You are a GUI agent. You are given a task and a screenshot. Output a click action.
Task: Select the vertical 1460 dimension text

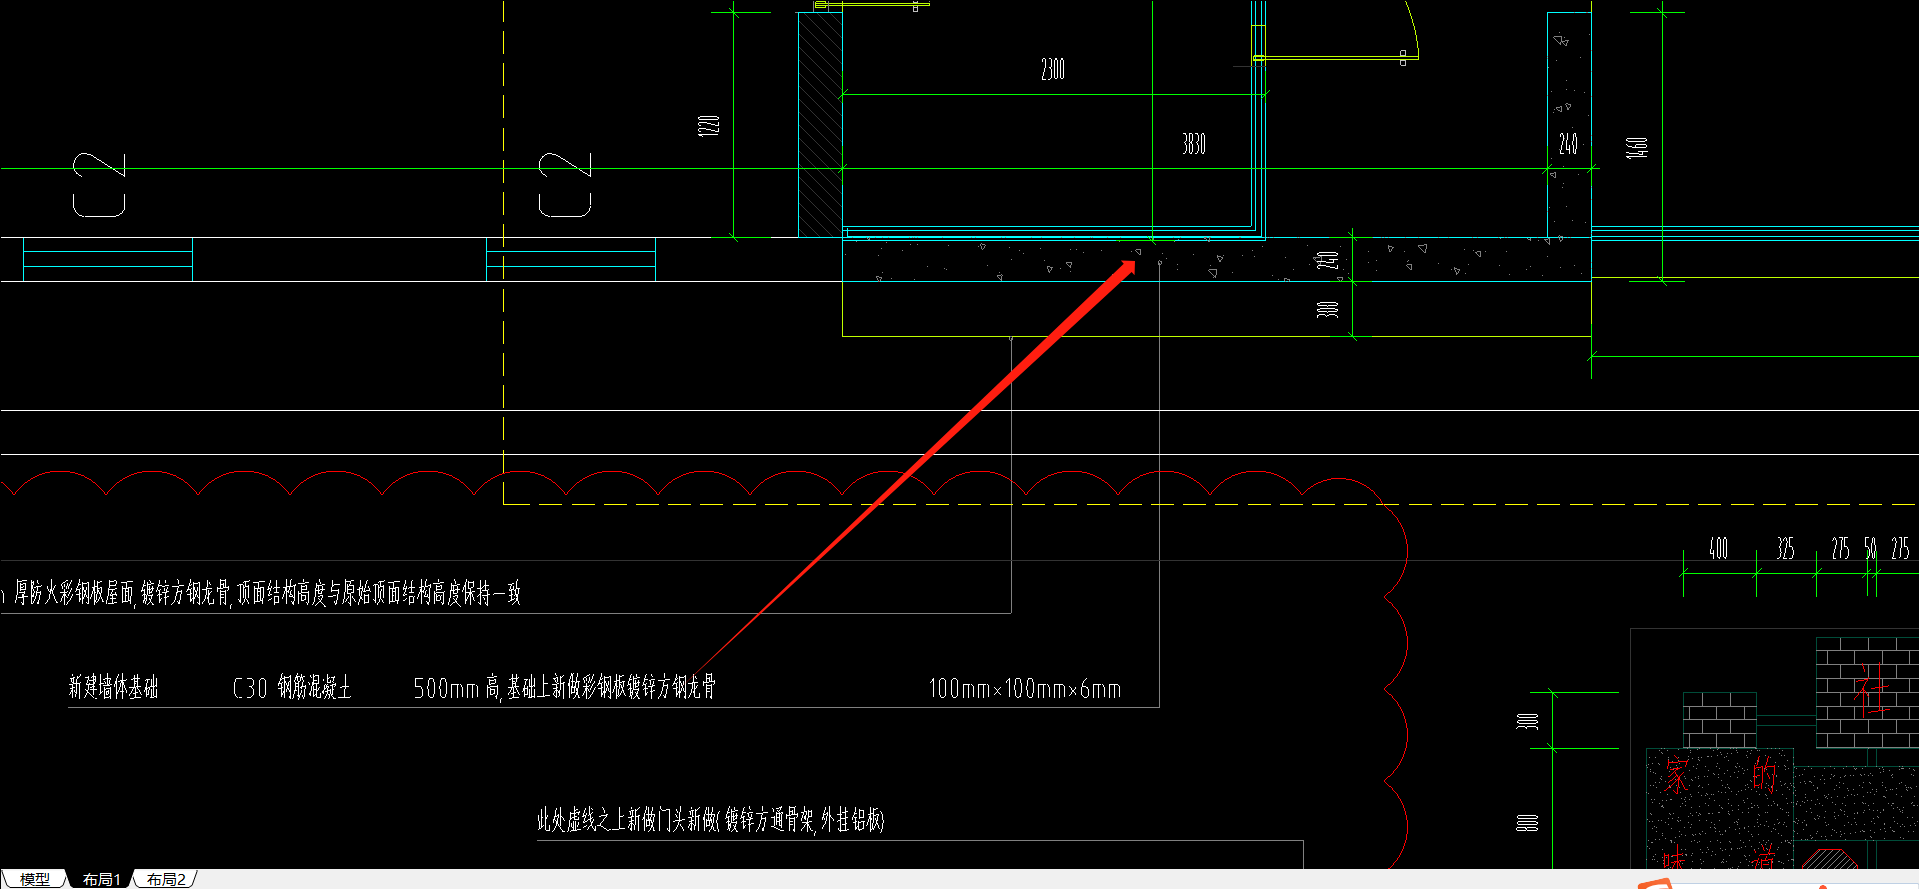(1637, 147)
